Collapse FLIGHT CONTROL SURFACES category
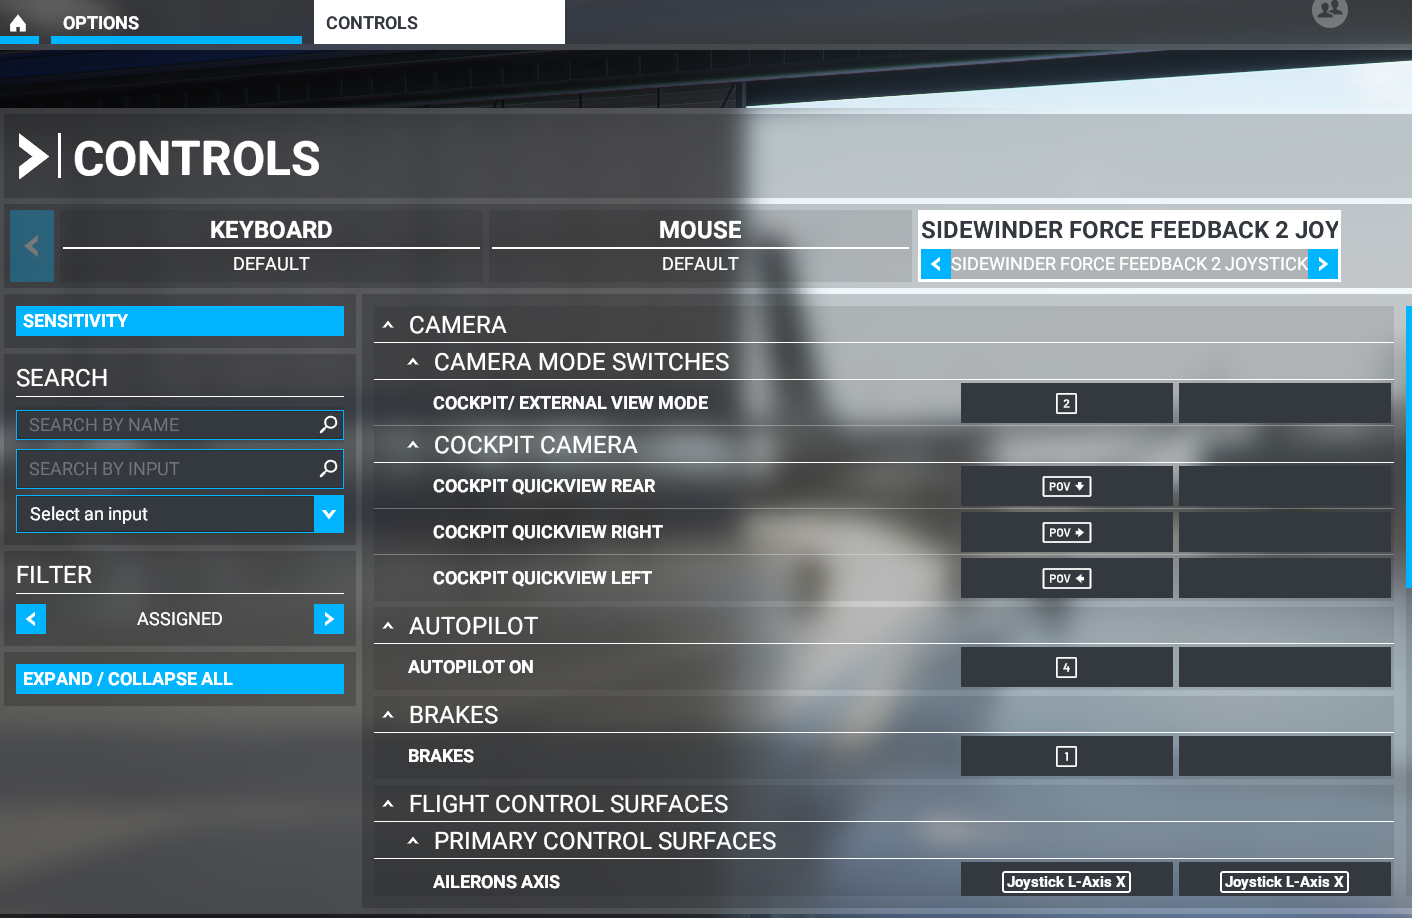 (388, 804)
